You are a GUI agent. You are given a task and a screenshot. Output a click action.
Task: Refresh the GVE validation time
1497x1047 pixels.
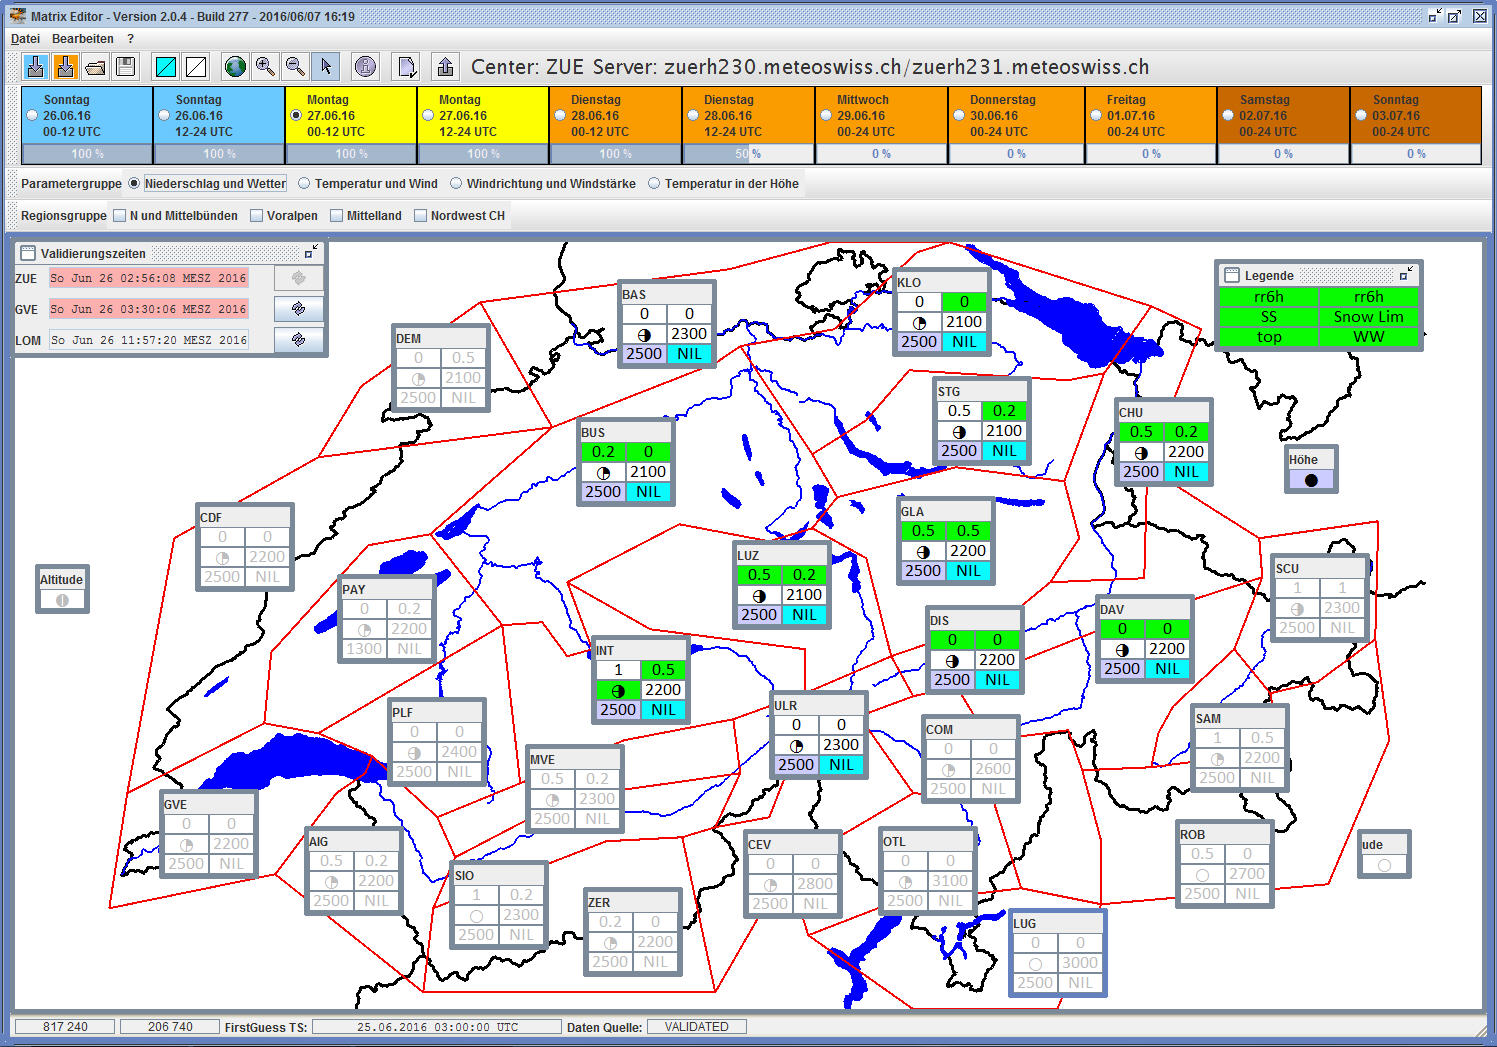coord(298,309)
